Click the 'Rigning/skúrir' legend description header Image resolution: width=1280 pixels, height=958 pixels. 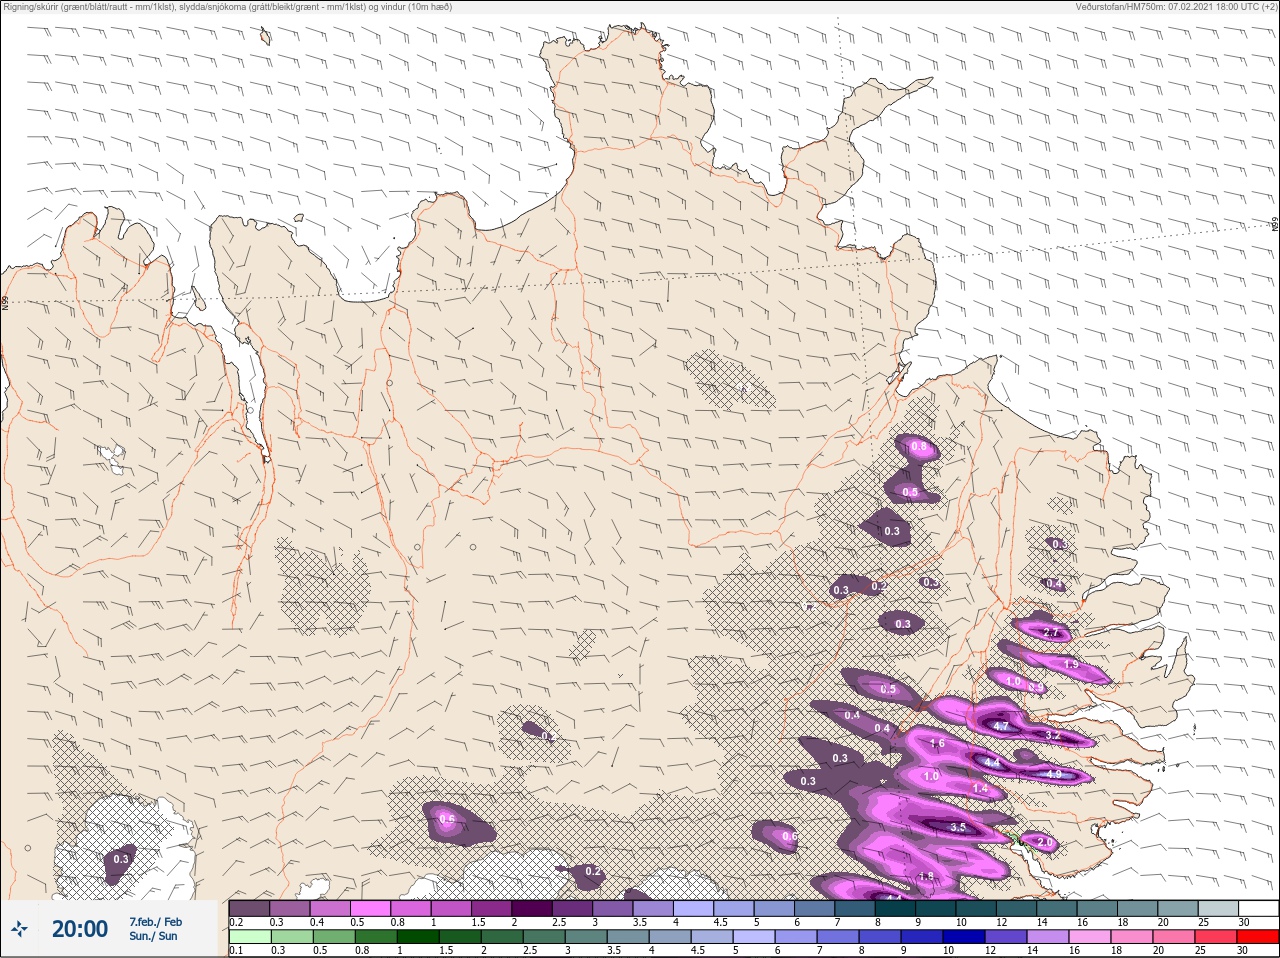click(x=230, y=6)
